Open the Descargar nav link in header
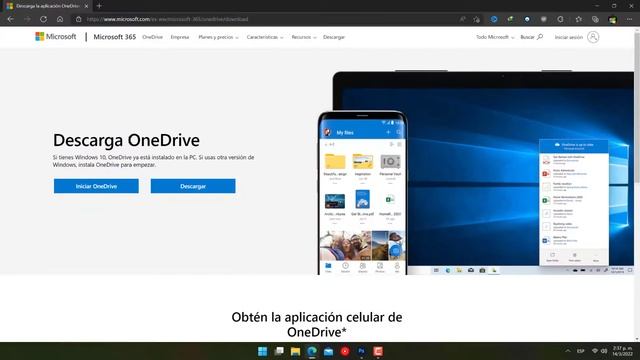Viewport: 640px width, 360px height. click(334, 37)
